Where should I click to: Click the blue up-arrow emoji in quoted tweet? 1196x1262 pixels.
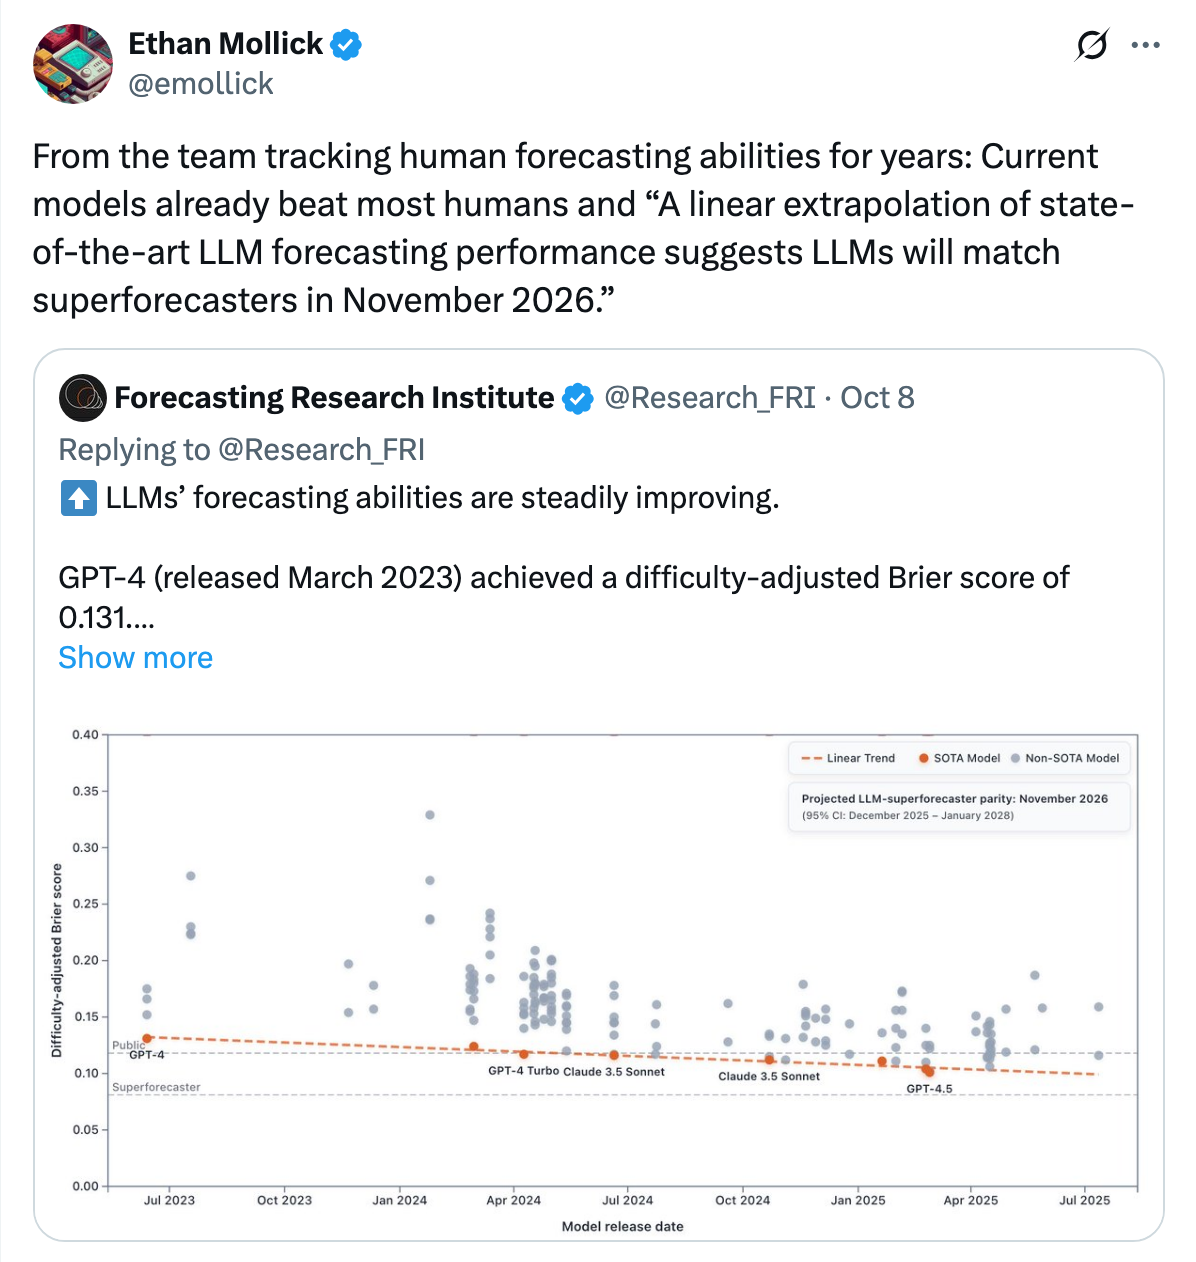coord(78,498)
